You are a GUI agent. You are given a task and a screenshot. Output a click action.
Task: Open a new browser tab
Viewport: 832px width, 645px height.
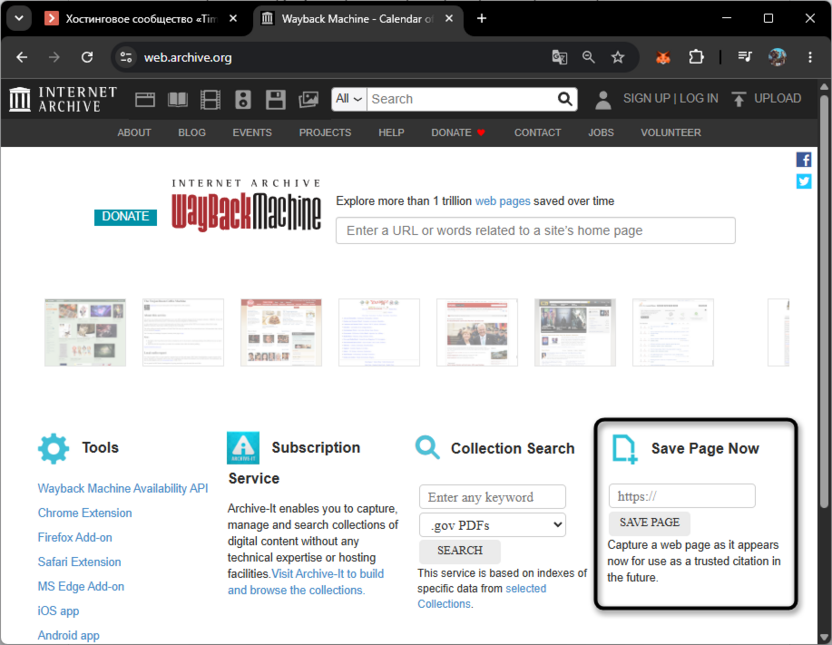(x=481, y=19)
